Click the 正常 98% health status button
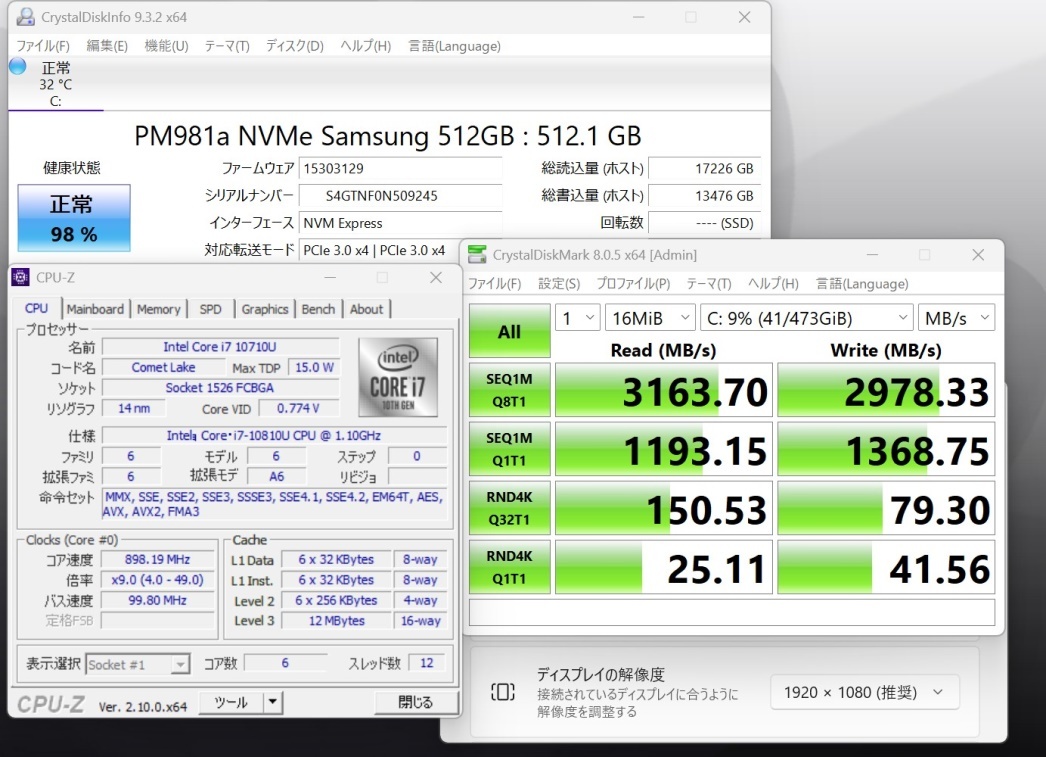This screenshot has width=1046, height=757. tap(73, 218)
